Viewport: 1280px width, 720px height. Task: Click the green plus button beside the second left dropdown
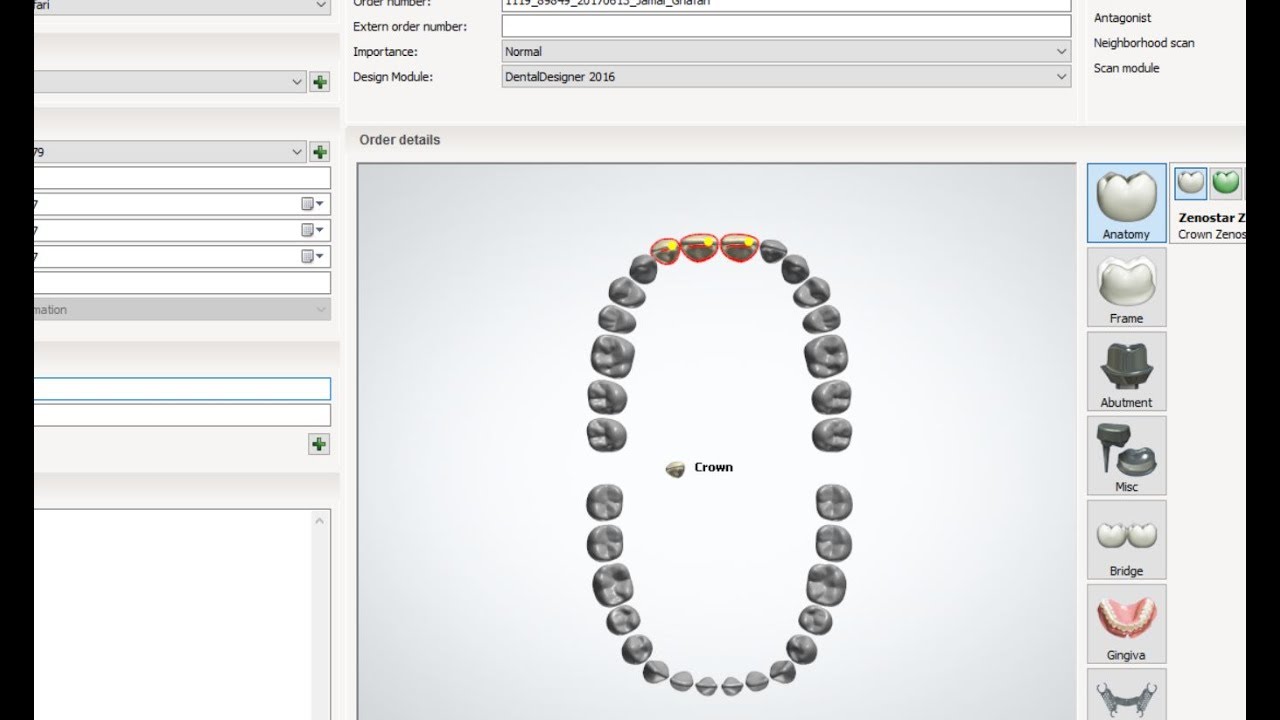coord(320,82)
